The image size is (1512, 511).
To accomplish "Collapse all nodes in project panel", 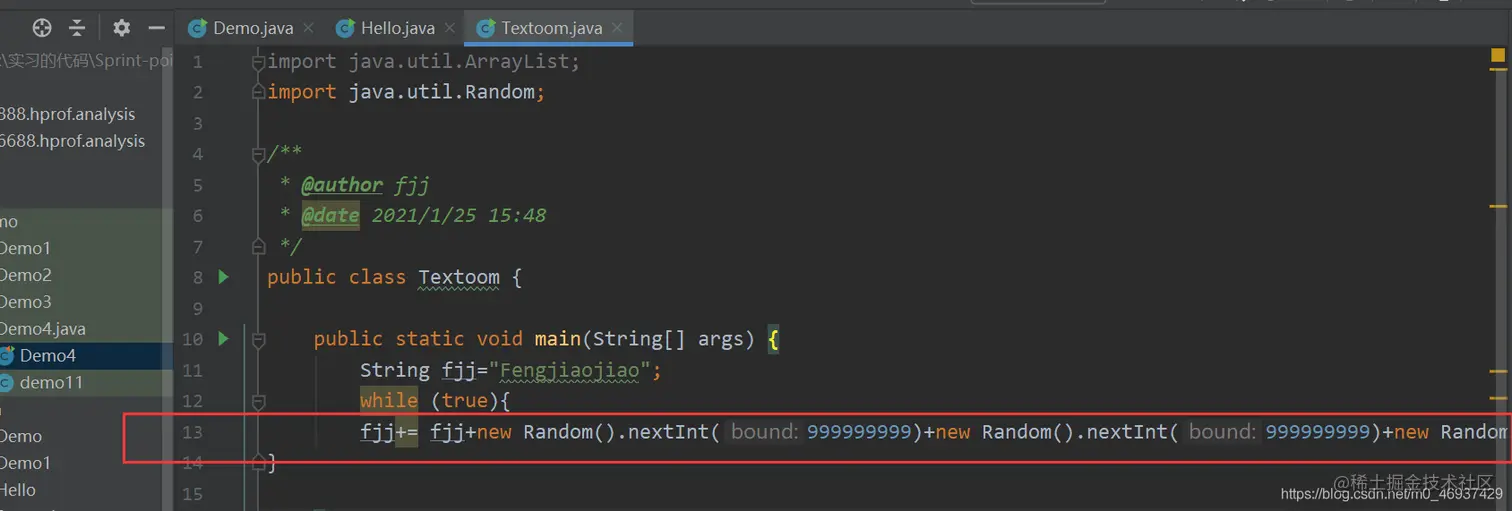I will point(77,28).
